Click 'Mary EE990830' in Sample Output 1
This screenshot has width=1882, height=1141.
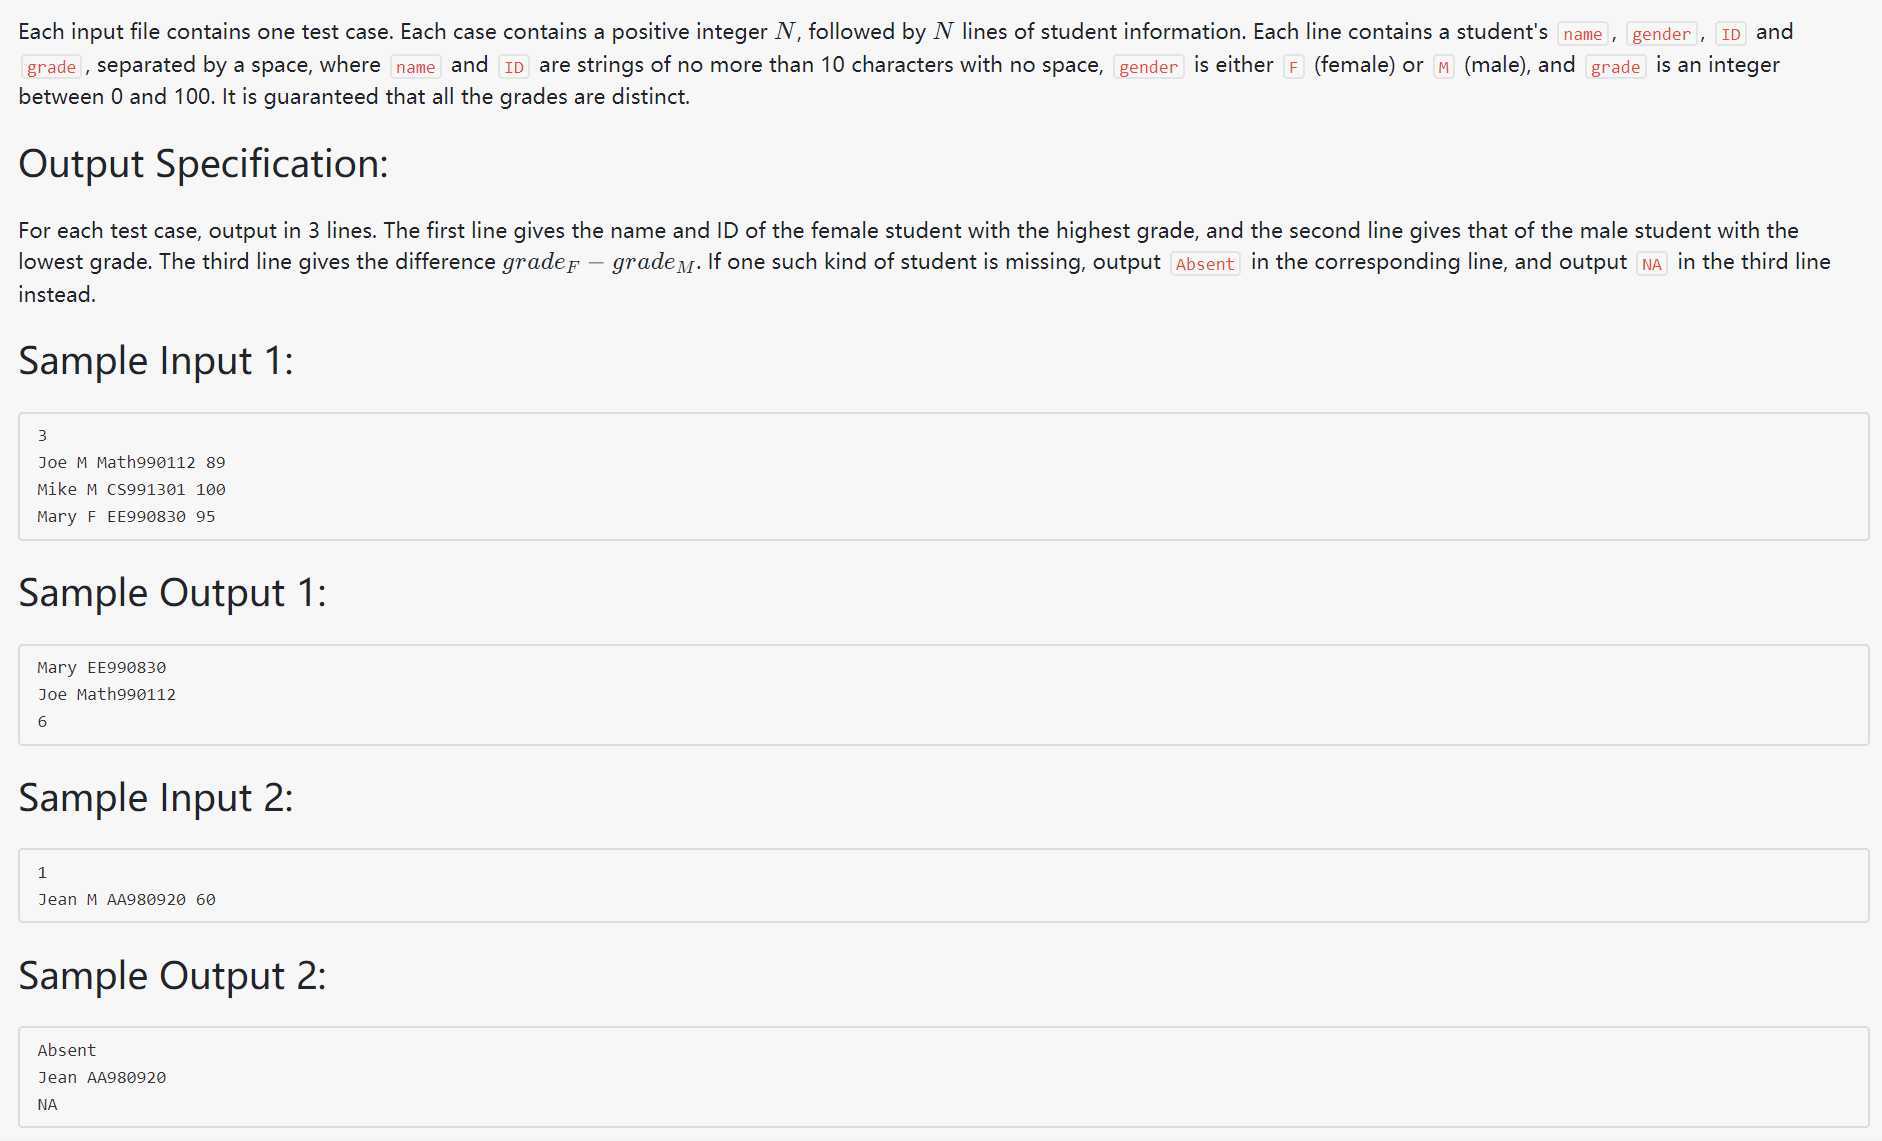tap(102, 667)
